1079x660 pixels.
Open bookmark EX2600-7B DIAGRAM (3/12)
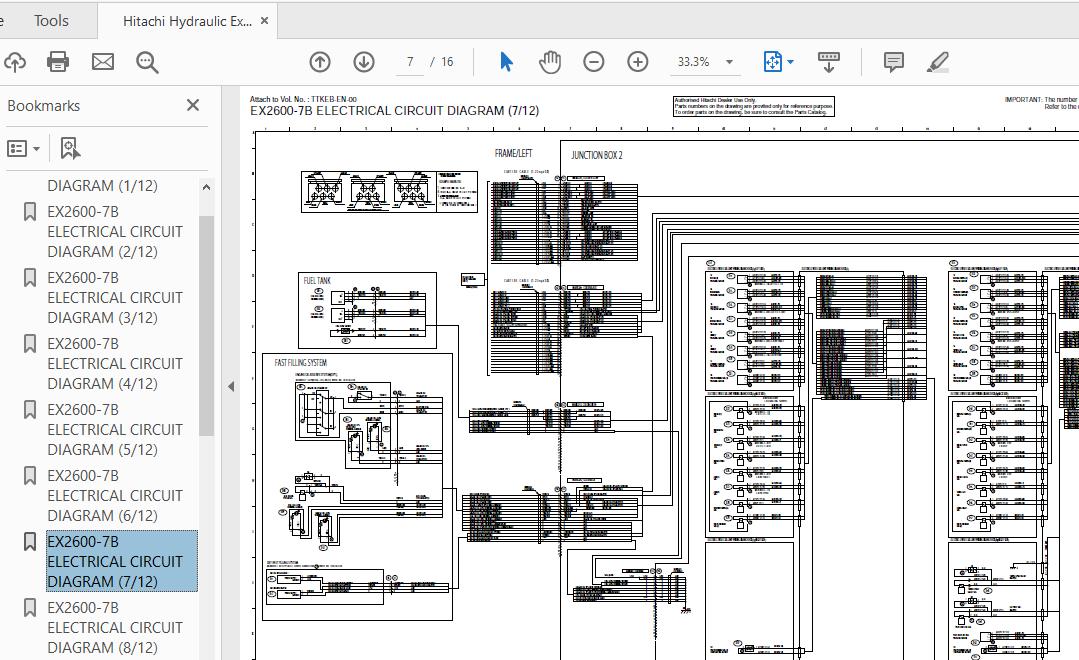pos(115,297)
